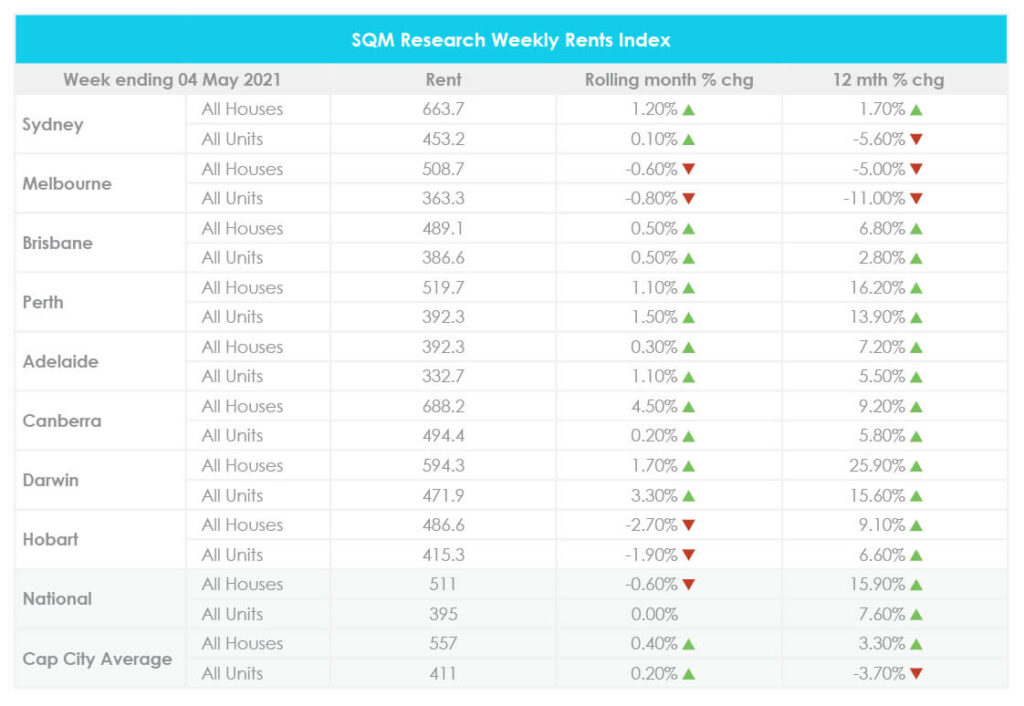Click the green arrow beside Darwin Houses 25.90%

pos(916,466)
